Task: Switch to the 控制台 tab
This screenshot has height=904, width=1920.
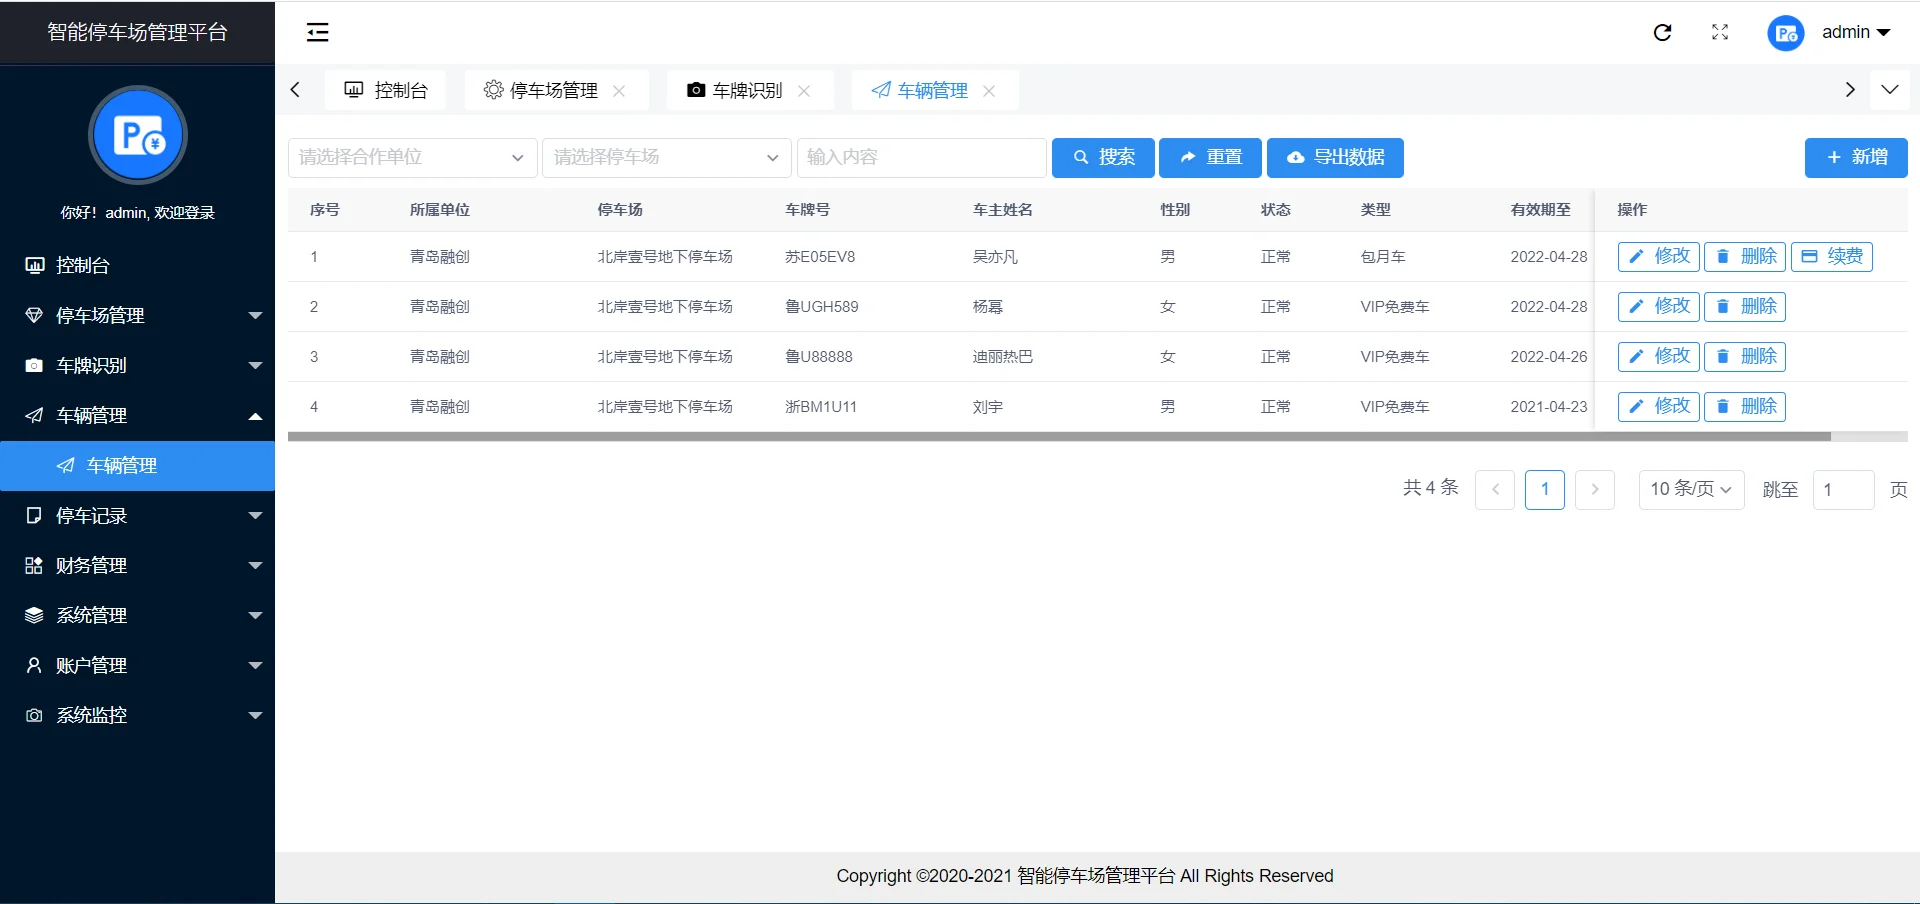Action: pos(386,91)
